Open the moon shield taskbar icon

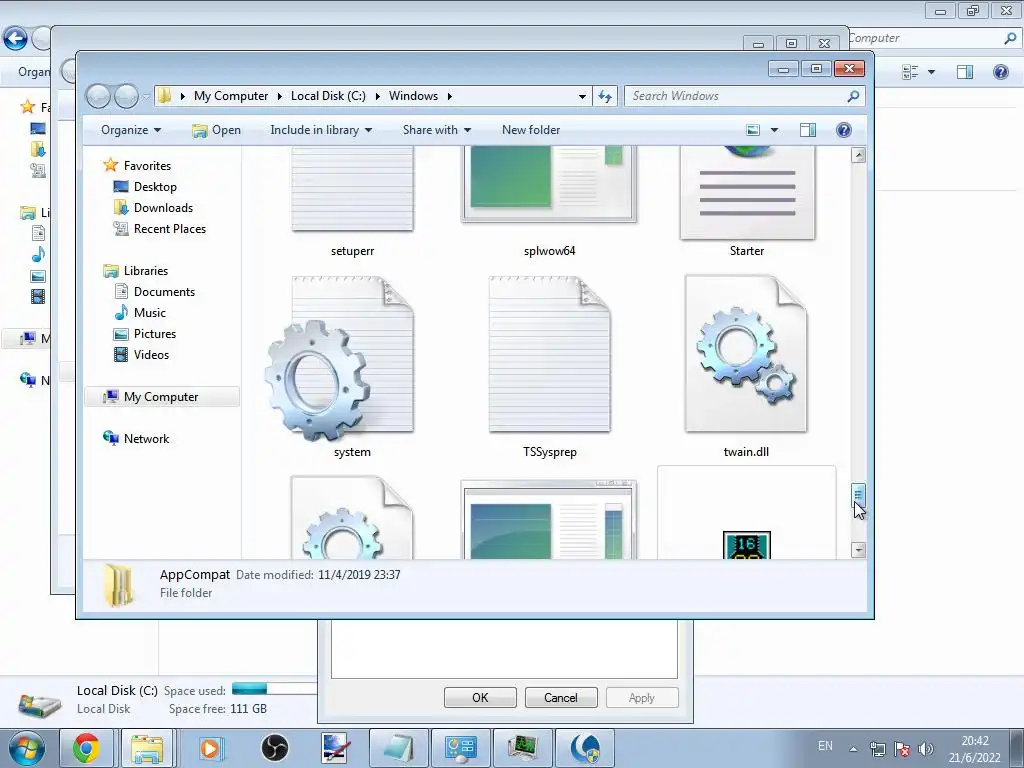[x=584, y=748]
